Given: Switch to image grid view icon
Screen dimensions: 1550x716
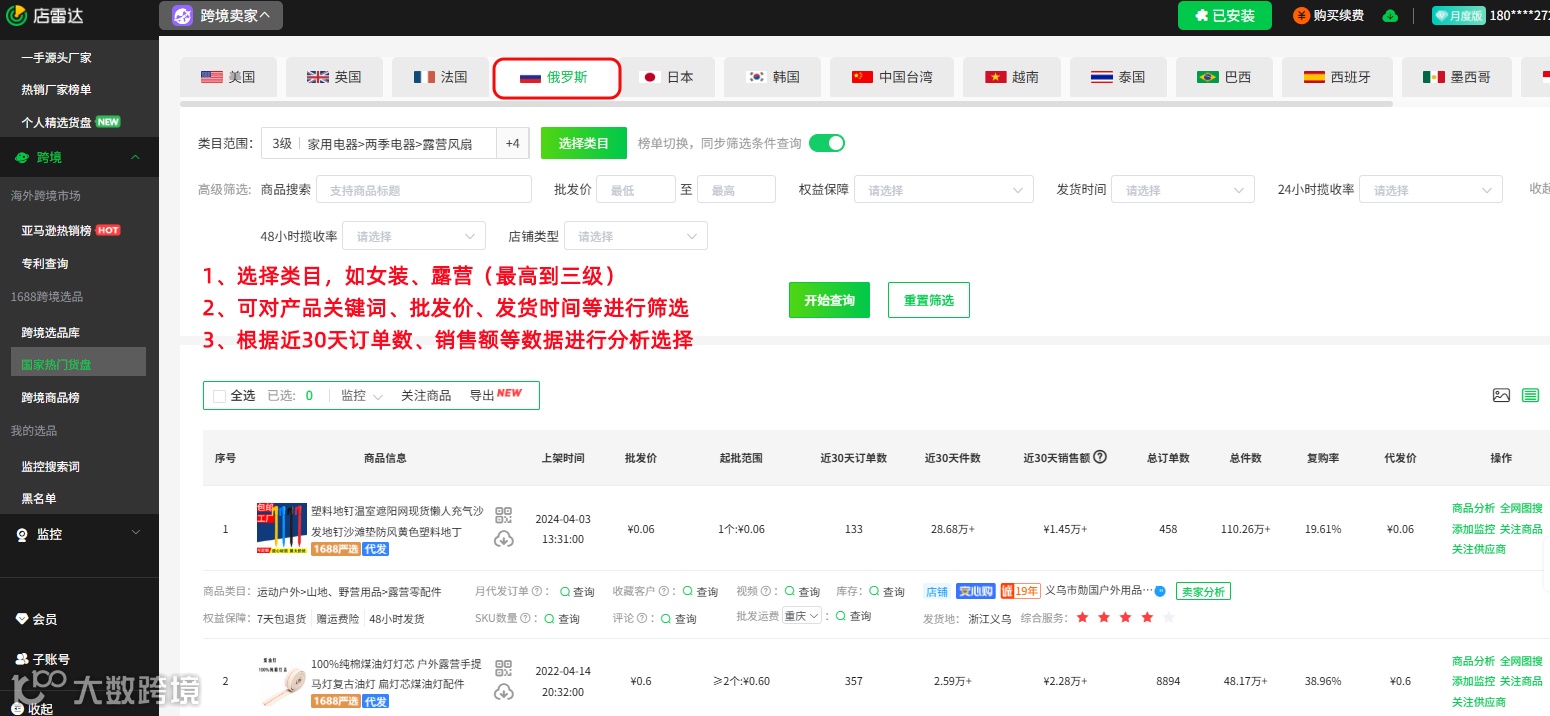Looking at the screenshot, I should tap(1501, 395).
